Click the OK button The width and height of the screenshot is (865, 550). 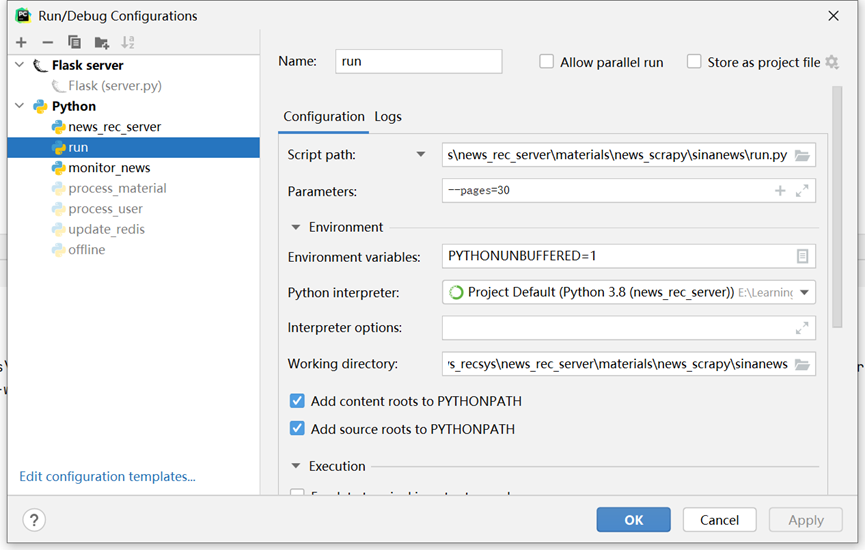point(633,520)
